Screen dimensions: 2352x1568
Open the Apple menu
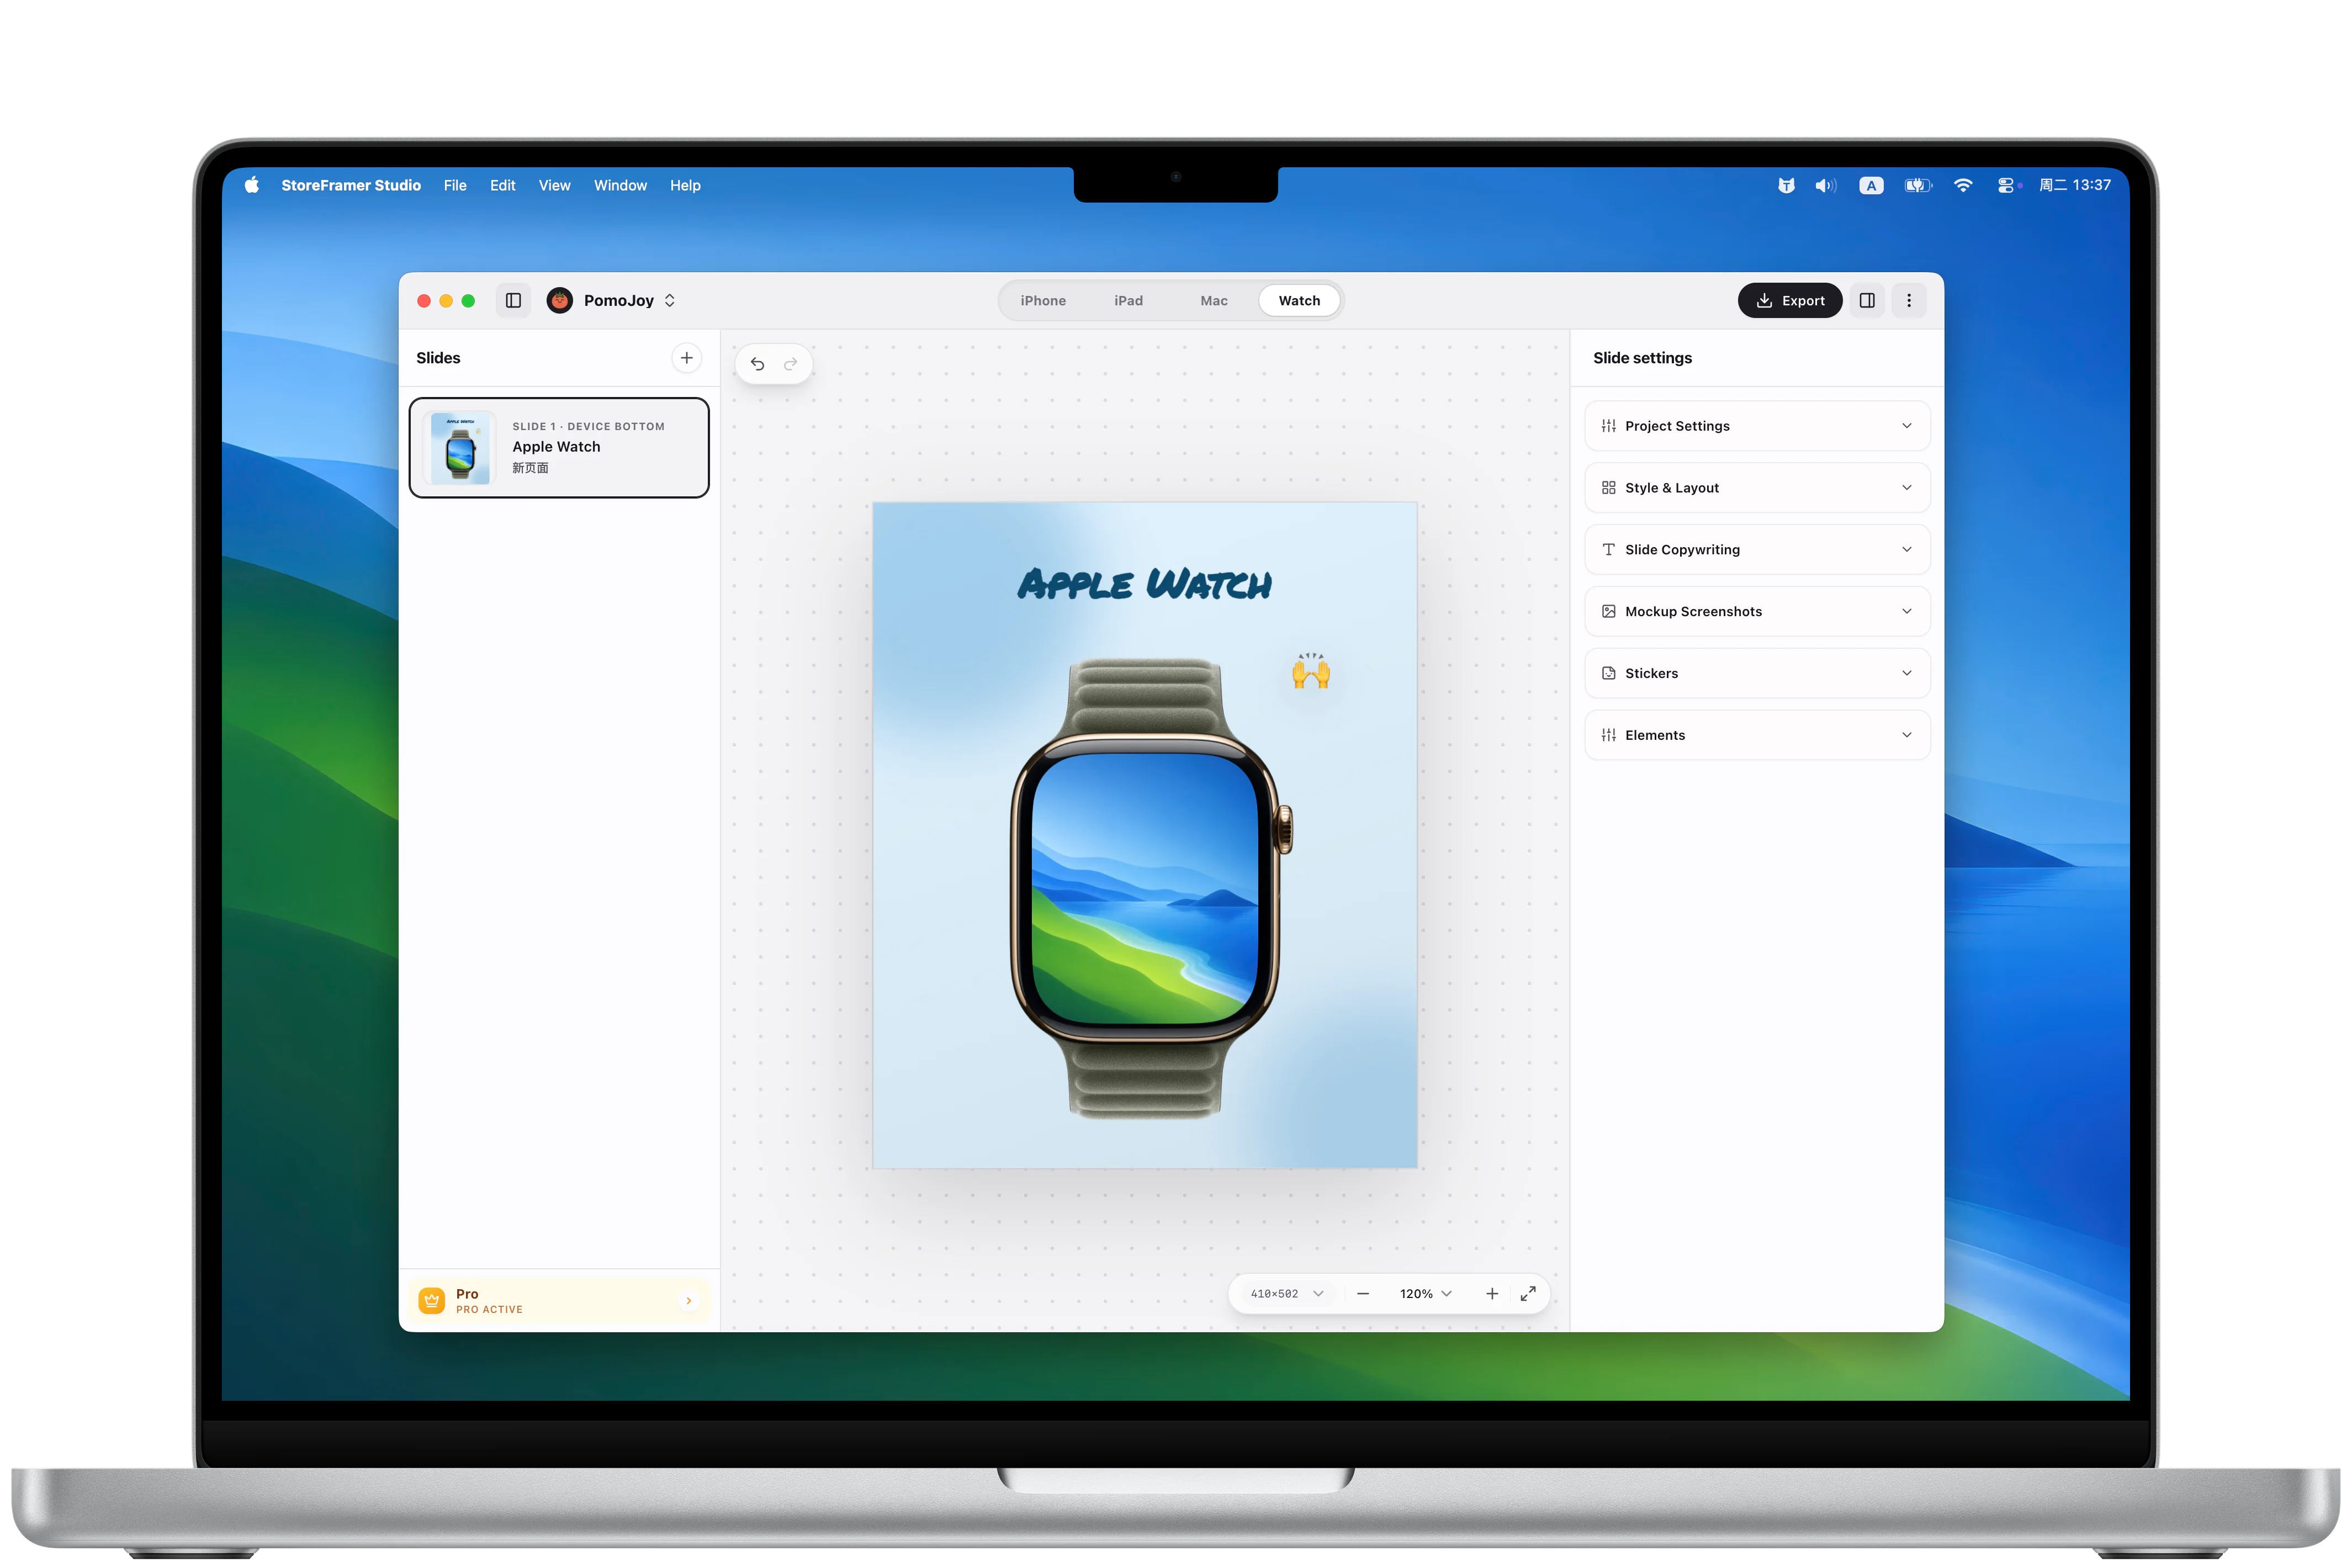tap(252, 185)
